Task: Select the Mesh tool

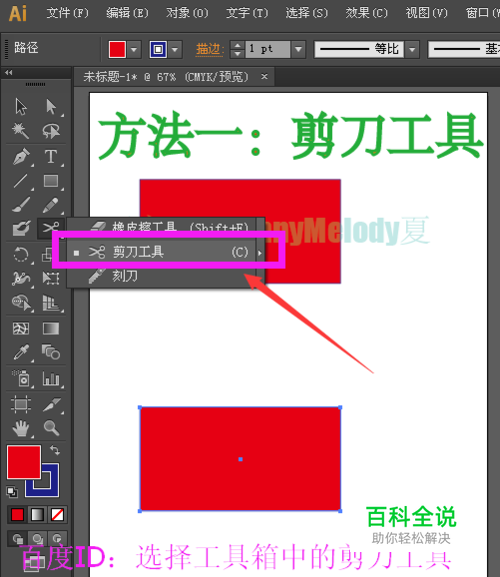Action: tap(21, 329)
